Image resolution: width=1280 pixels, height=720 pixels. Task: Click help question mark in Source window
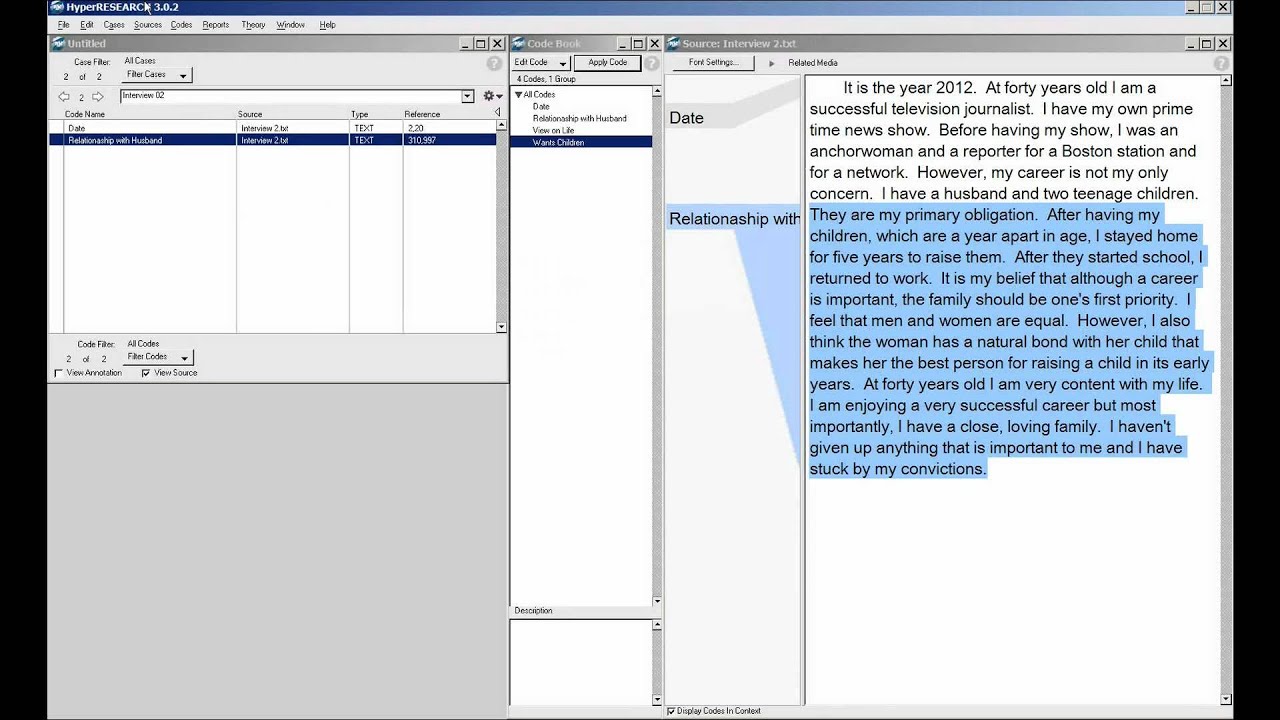click(1221, 63)
